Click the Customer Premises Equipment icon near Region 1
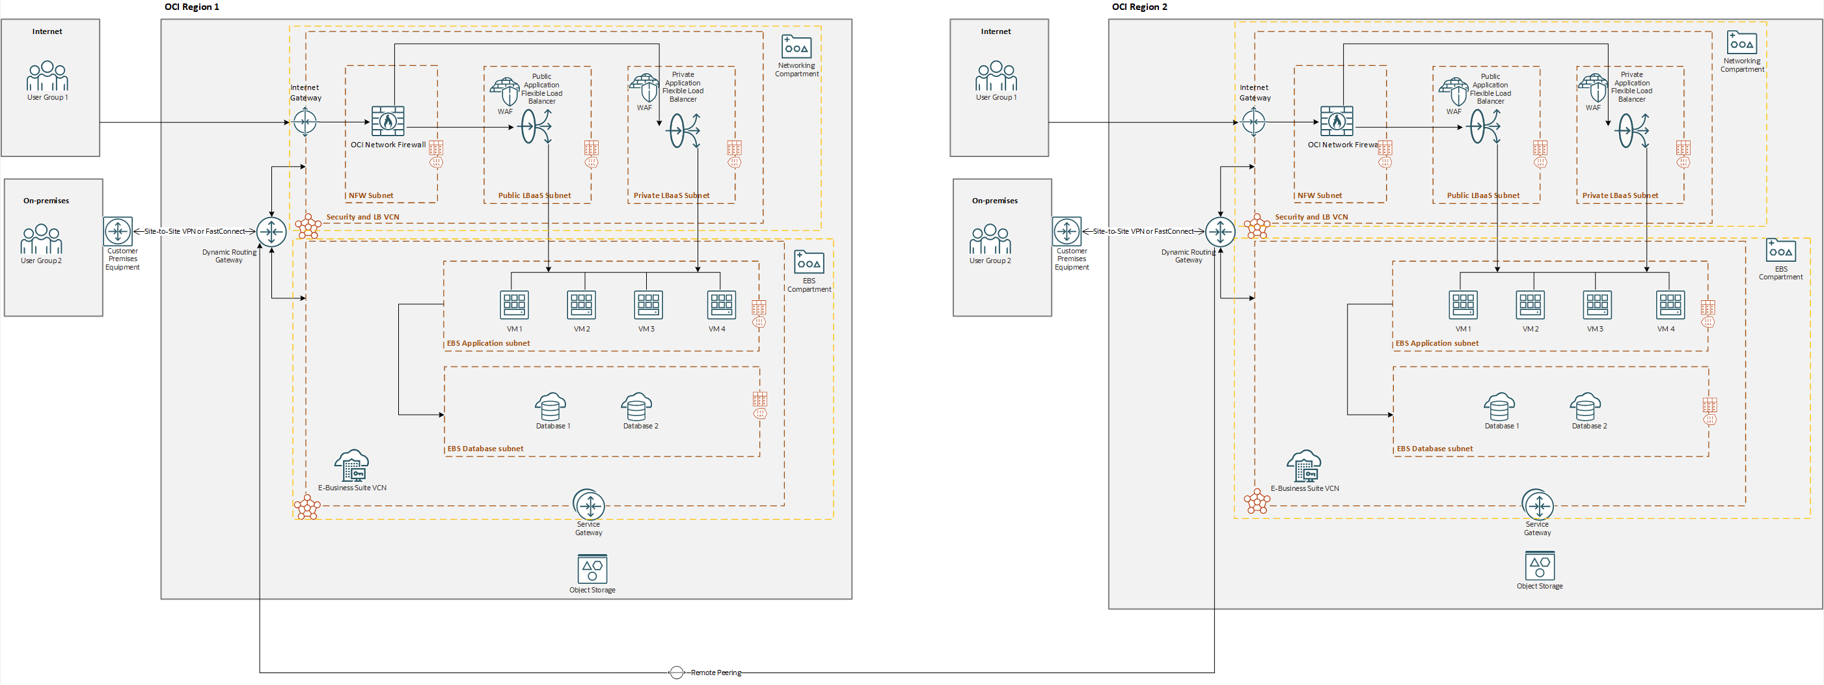Viewport: 1824px width, 685px height. click(118, 232)
